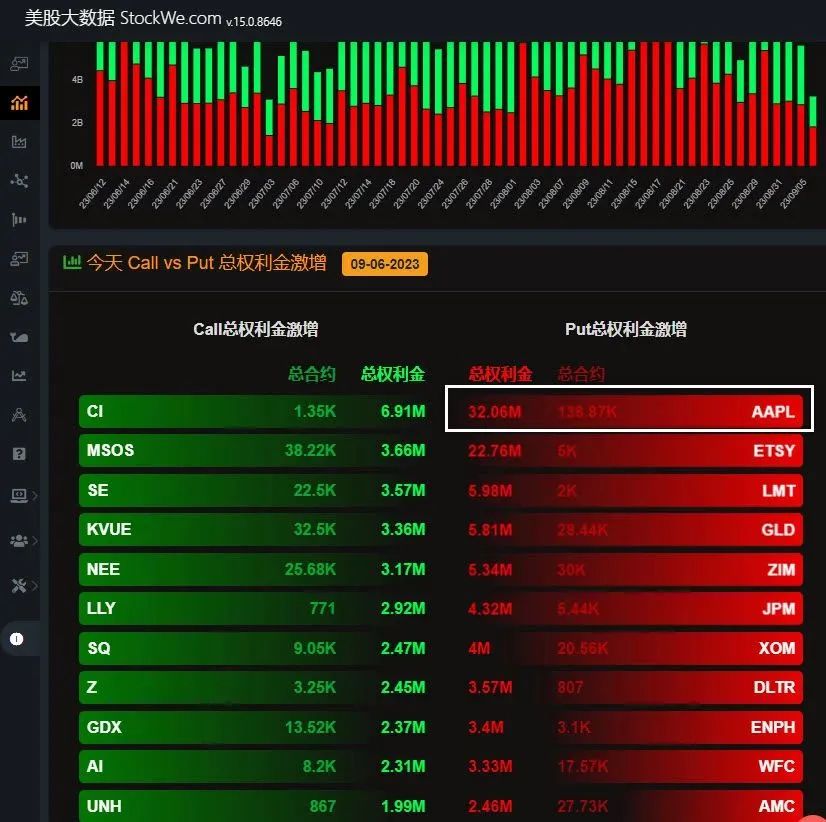Open the LLY call row
Viewport: 826px width, 822px height.
pos(255,609)
